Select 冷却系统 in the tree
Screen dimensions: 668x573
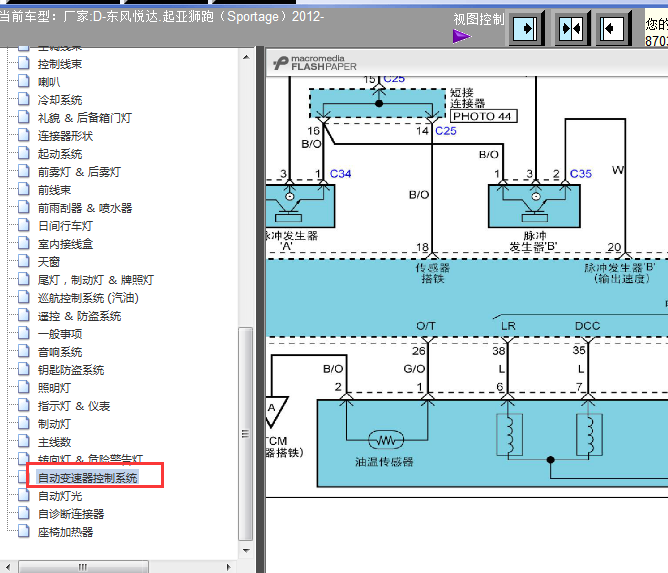[x=60, y=100]
